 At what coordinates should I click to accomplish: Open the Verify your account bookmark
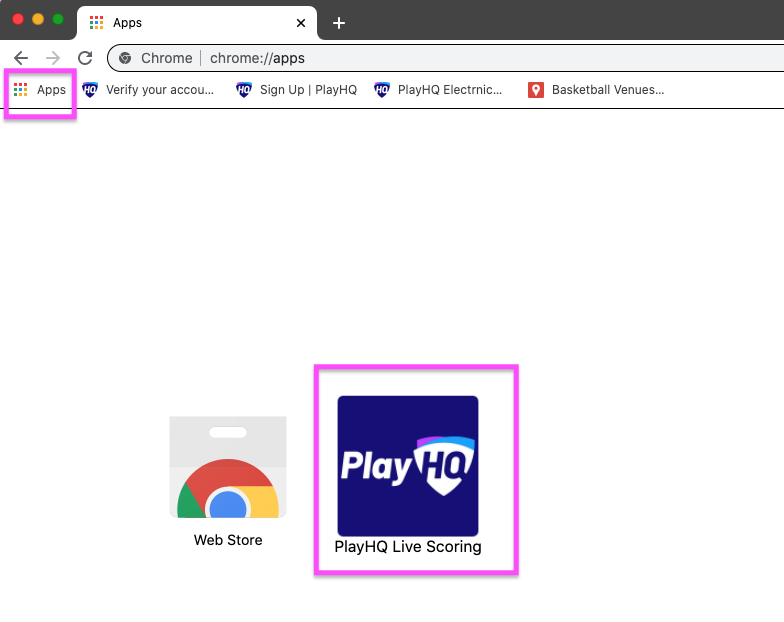coord(148,90)
